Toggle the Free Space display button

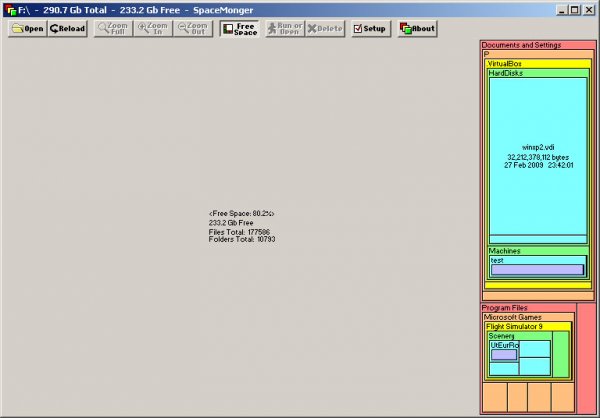pyautogui.click(x=240, y=29)
